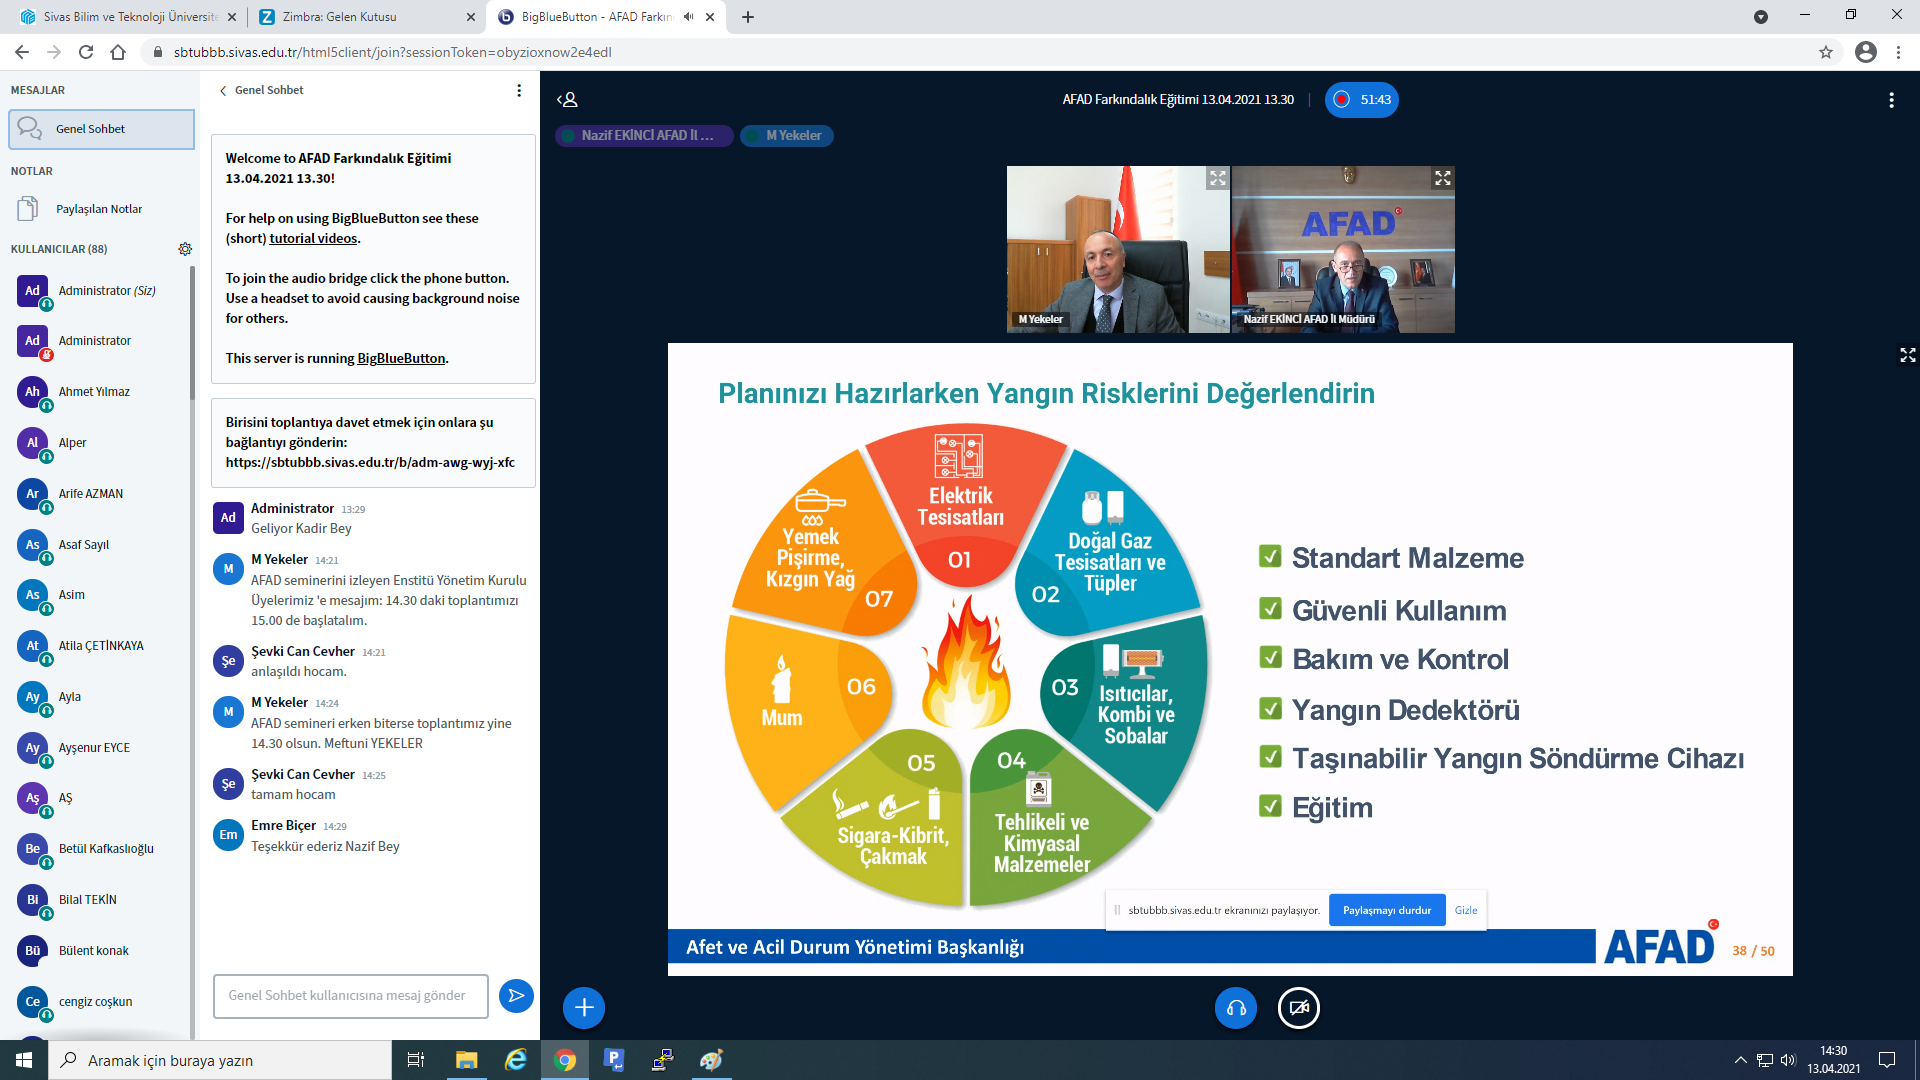Click the cengiz coşkun avatar
The height and width of the screenshot is (1080, 1920).
click(x=33, y=1002)
